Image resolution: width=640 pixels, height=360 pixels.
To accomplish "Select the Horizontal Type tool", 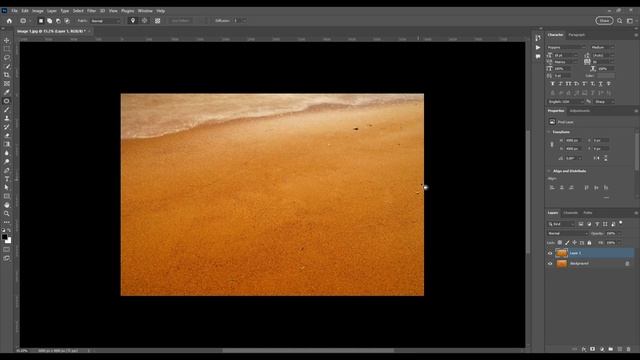I will coord(7,179).
